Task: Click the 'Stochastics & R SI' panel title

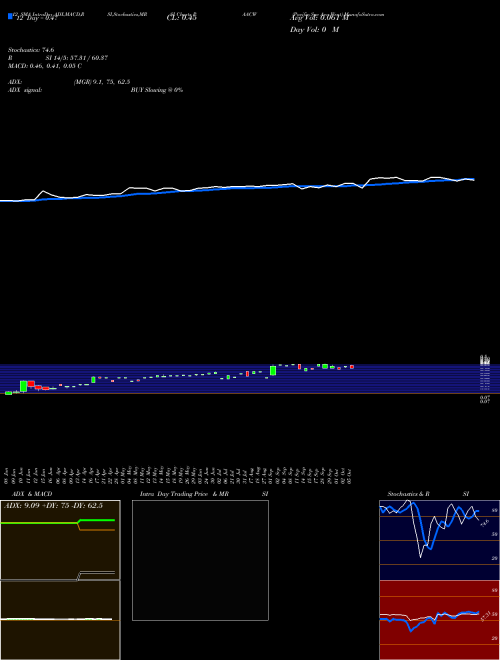Action: 428,494
